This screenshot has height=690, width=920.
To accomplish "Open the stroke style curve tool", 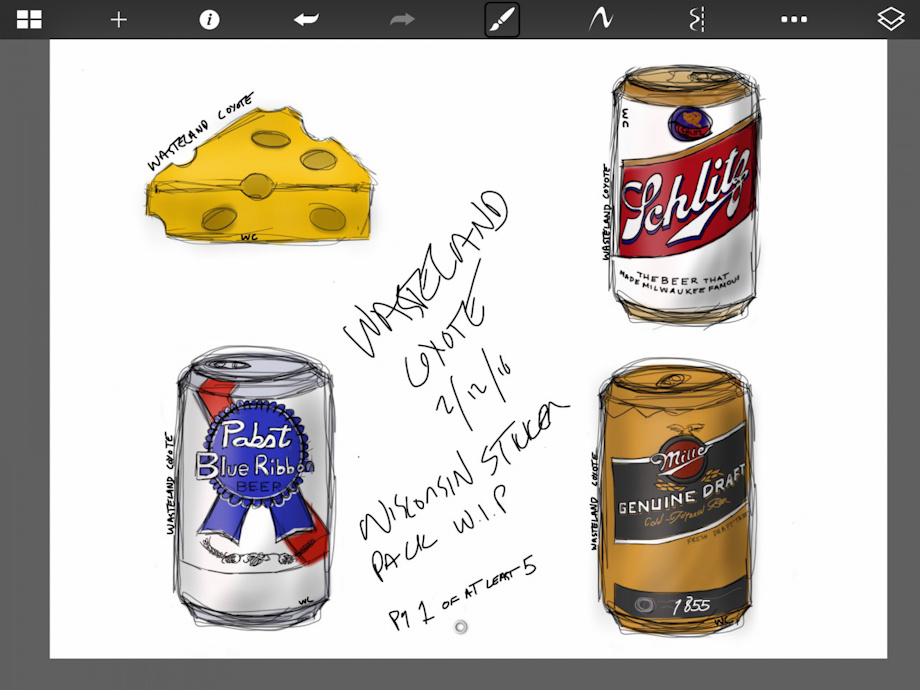I will [x=600, y=19].
